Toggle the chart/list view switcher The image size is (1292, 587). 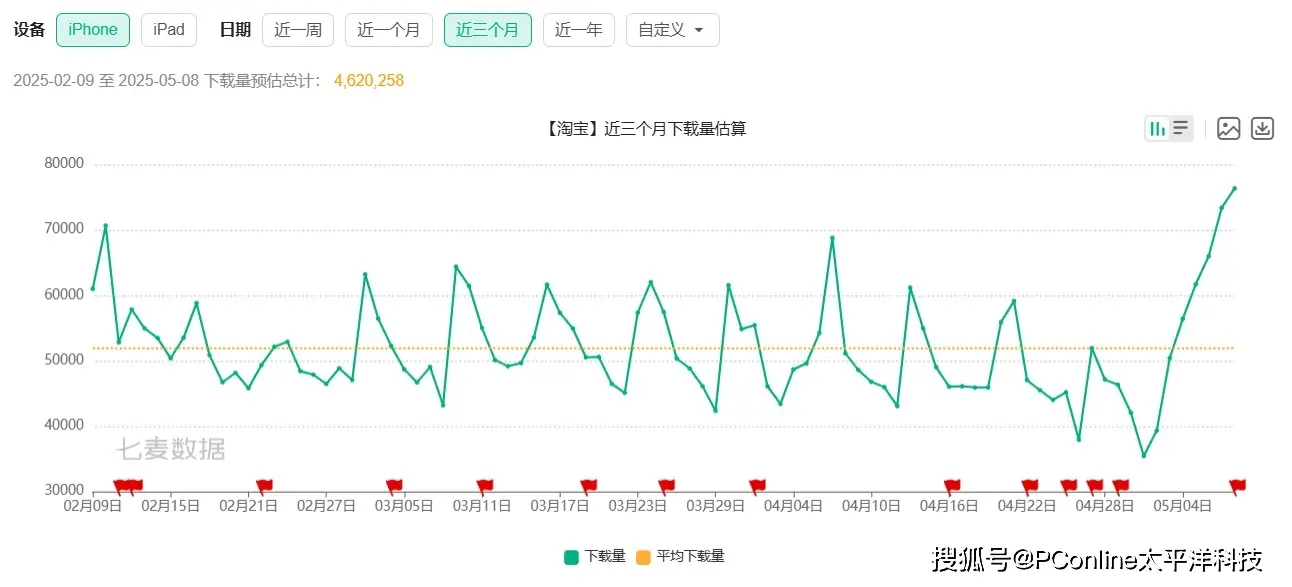pos(1169,128)
